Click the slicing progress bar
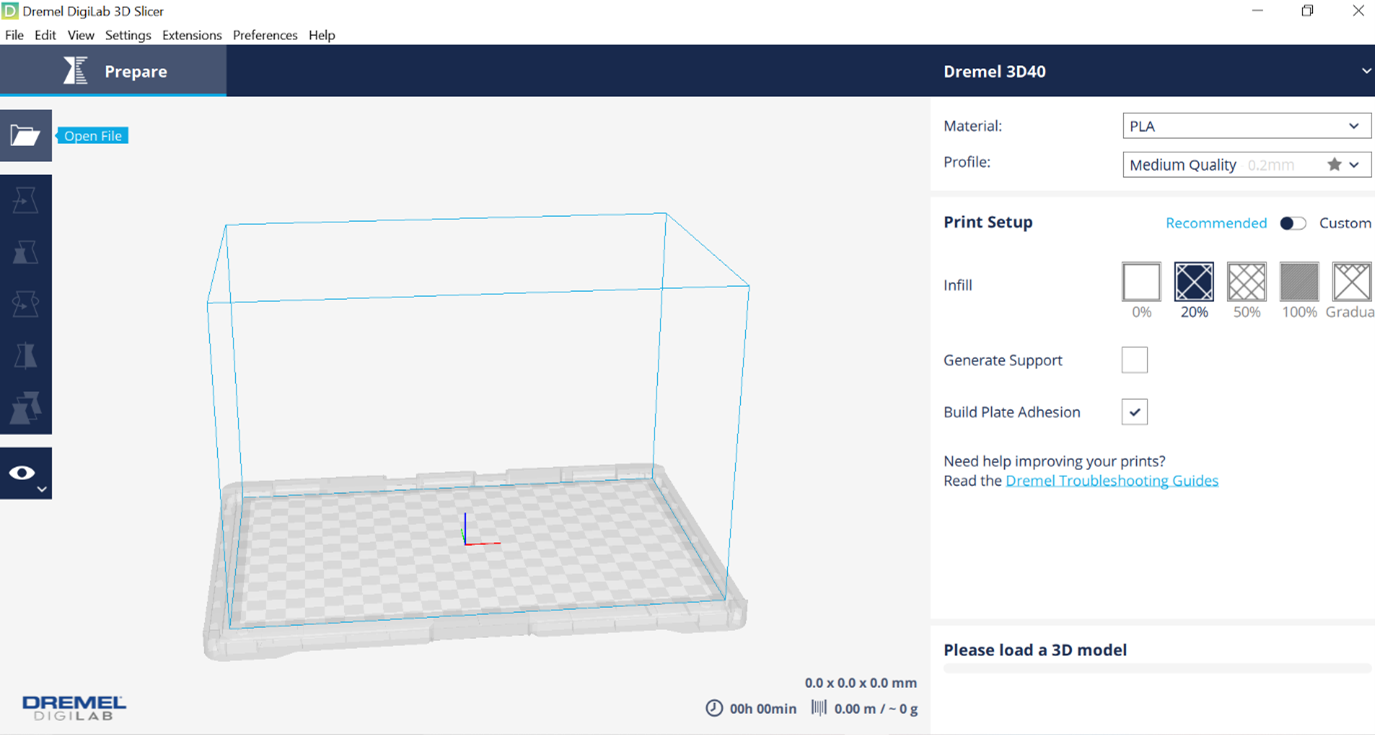Image resolution: width=1375 pixels, height=735 pixels. (x=1158, y=668)
